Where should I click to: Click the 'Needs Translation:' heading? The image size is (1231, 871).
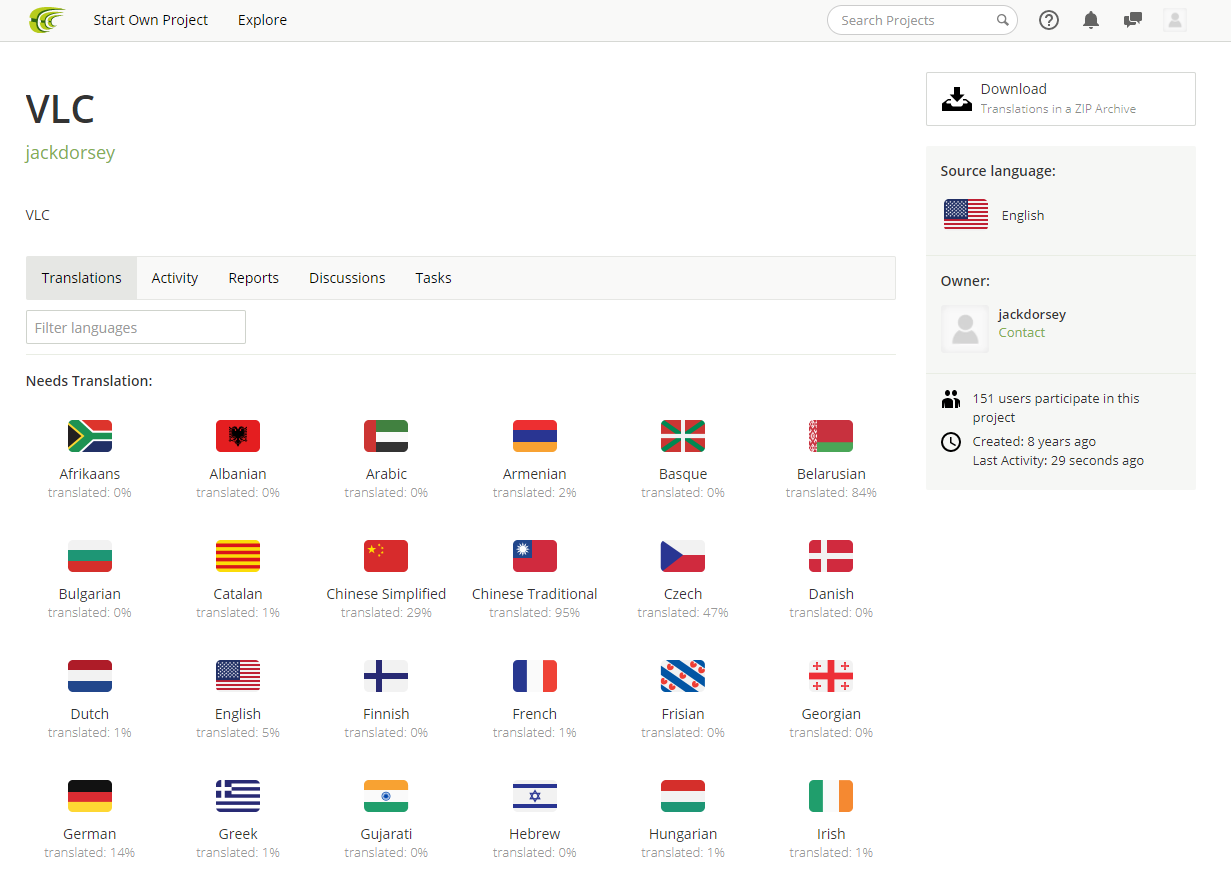click(89, 381)
